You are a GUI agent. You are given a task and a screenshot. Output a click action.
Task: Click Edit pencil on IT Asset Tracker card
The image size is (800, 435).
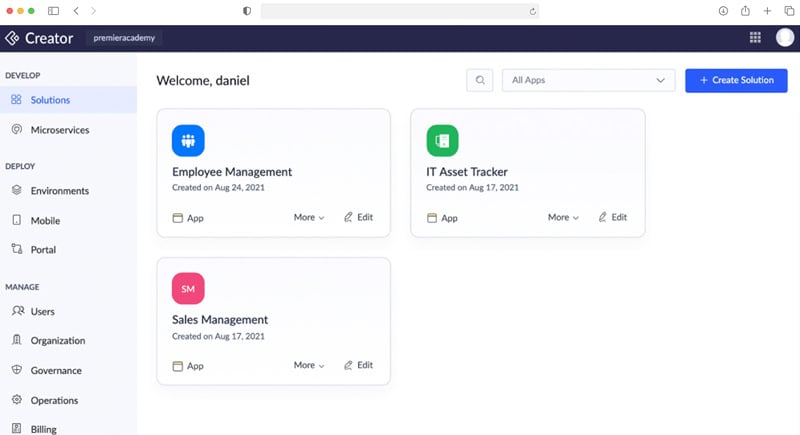click(603, 217)
